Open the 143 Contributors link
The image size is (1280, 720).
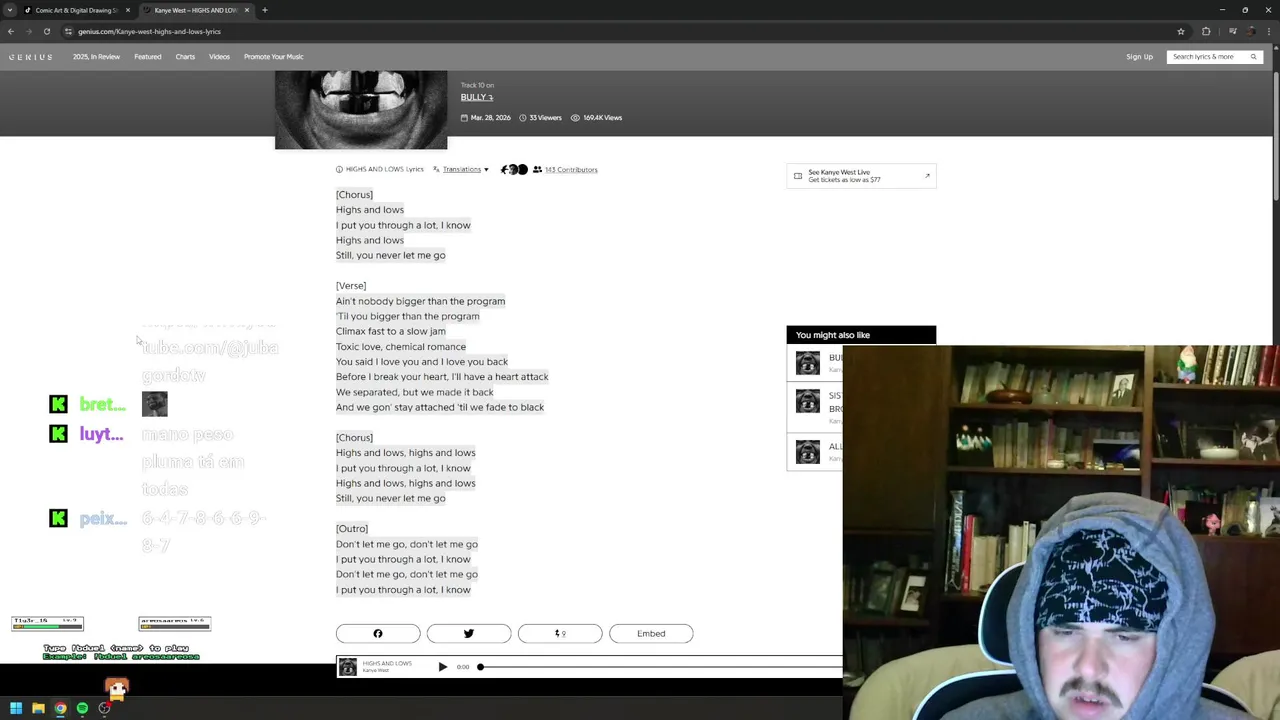[x=571, y=169]
